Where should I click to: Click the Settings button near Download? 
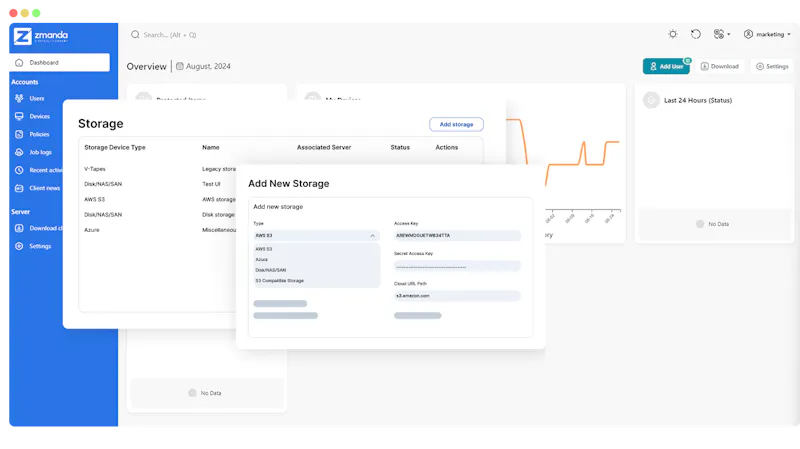772,66
